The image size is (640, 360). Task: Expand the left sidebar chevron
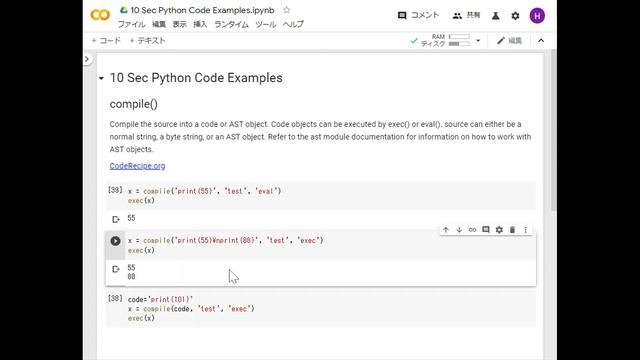tap(87, 59)
